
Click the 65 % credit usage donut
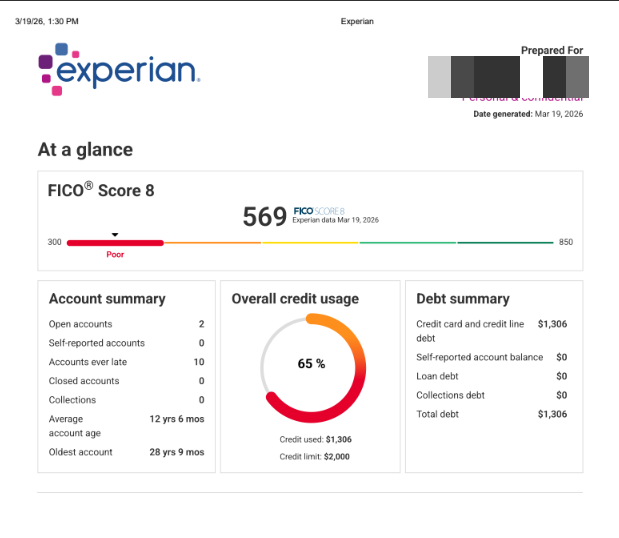click(313, 368)
